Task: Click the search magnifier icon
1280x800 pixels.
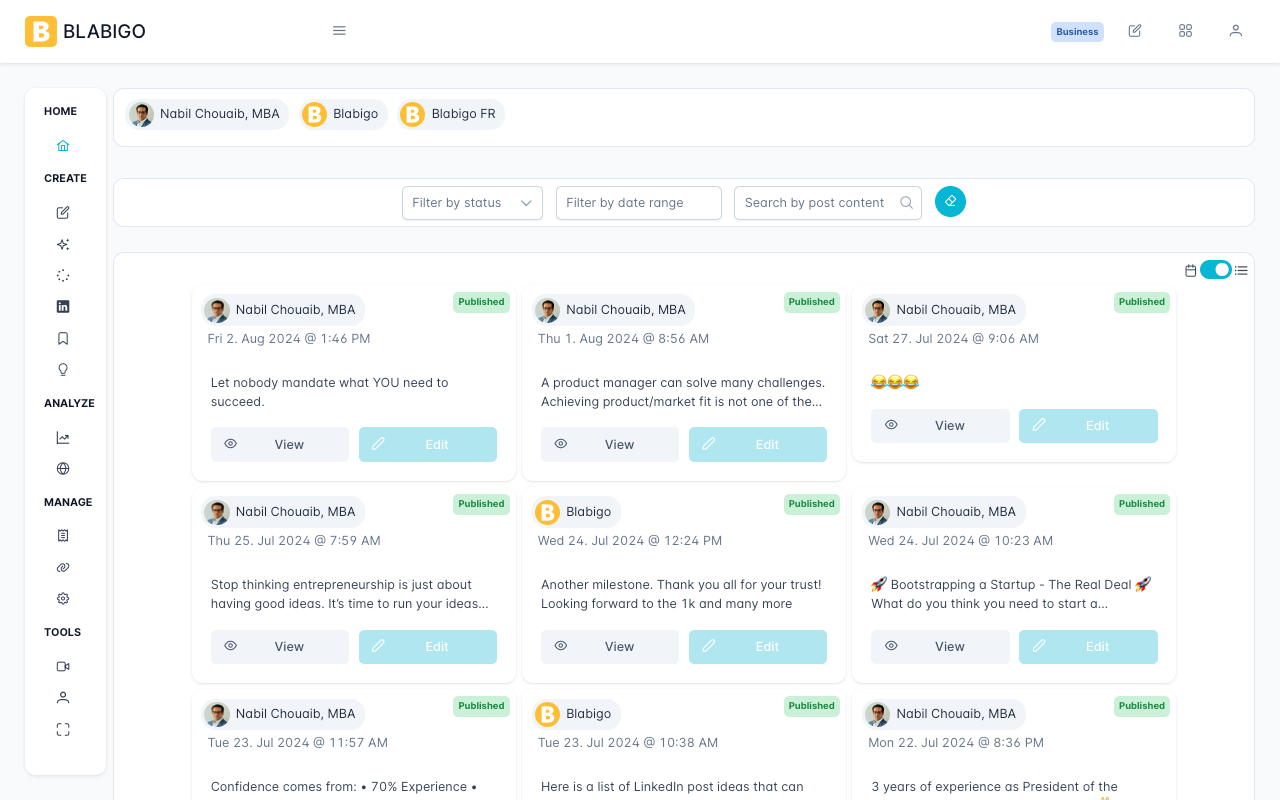Action: click(x=906, y=203)
